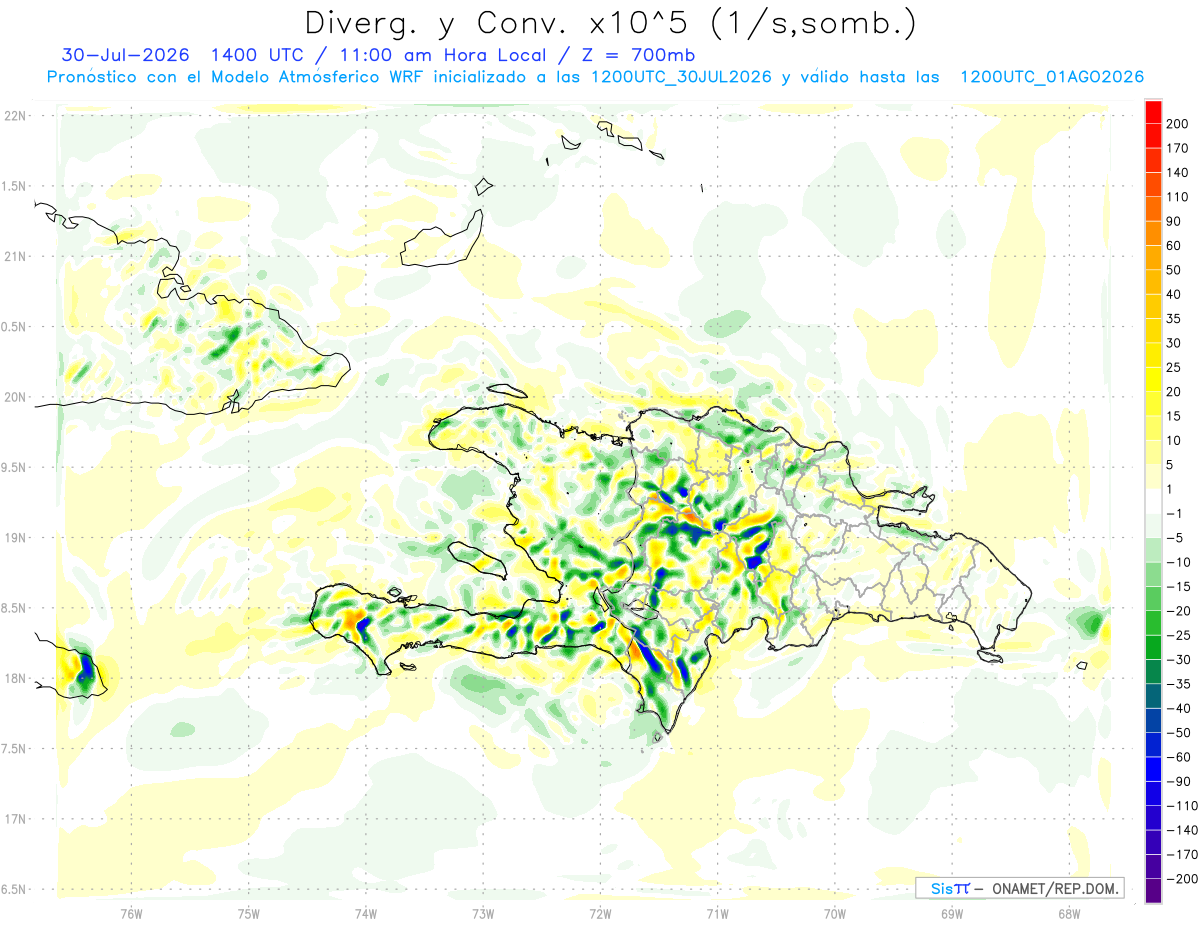
Task: Click the '69W' longitude label
Action: [x=952, y=912]
